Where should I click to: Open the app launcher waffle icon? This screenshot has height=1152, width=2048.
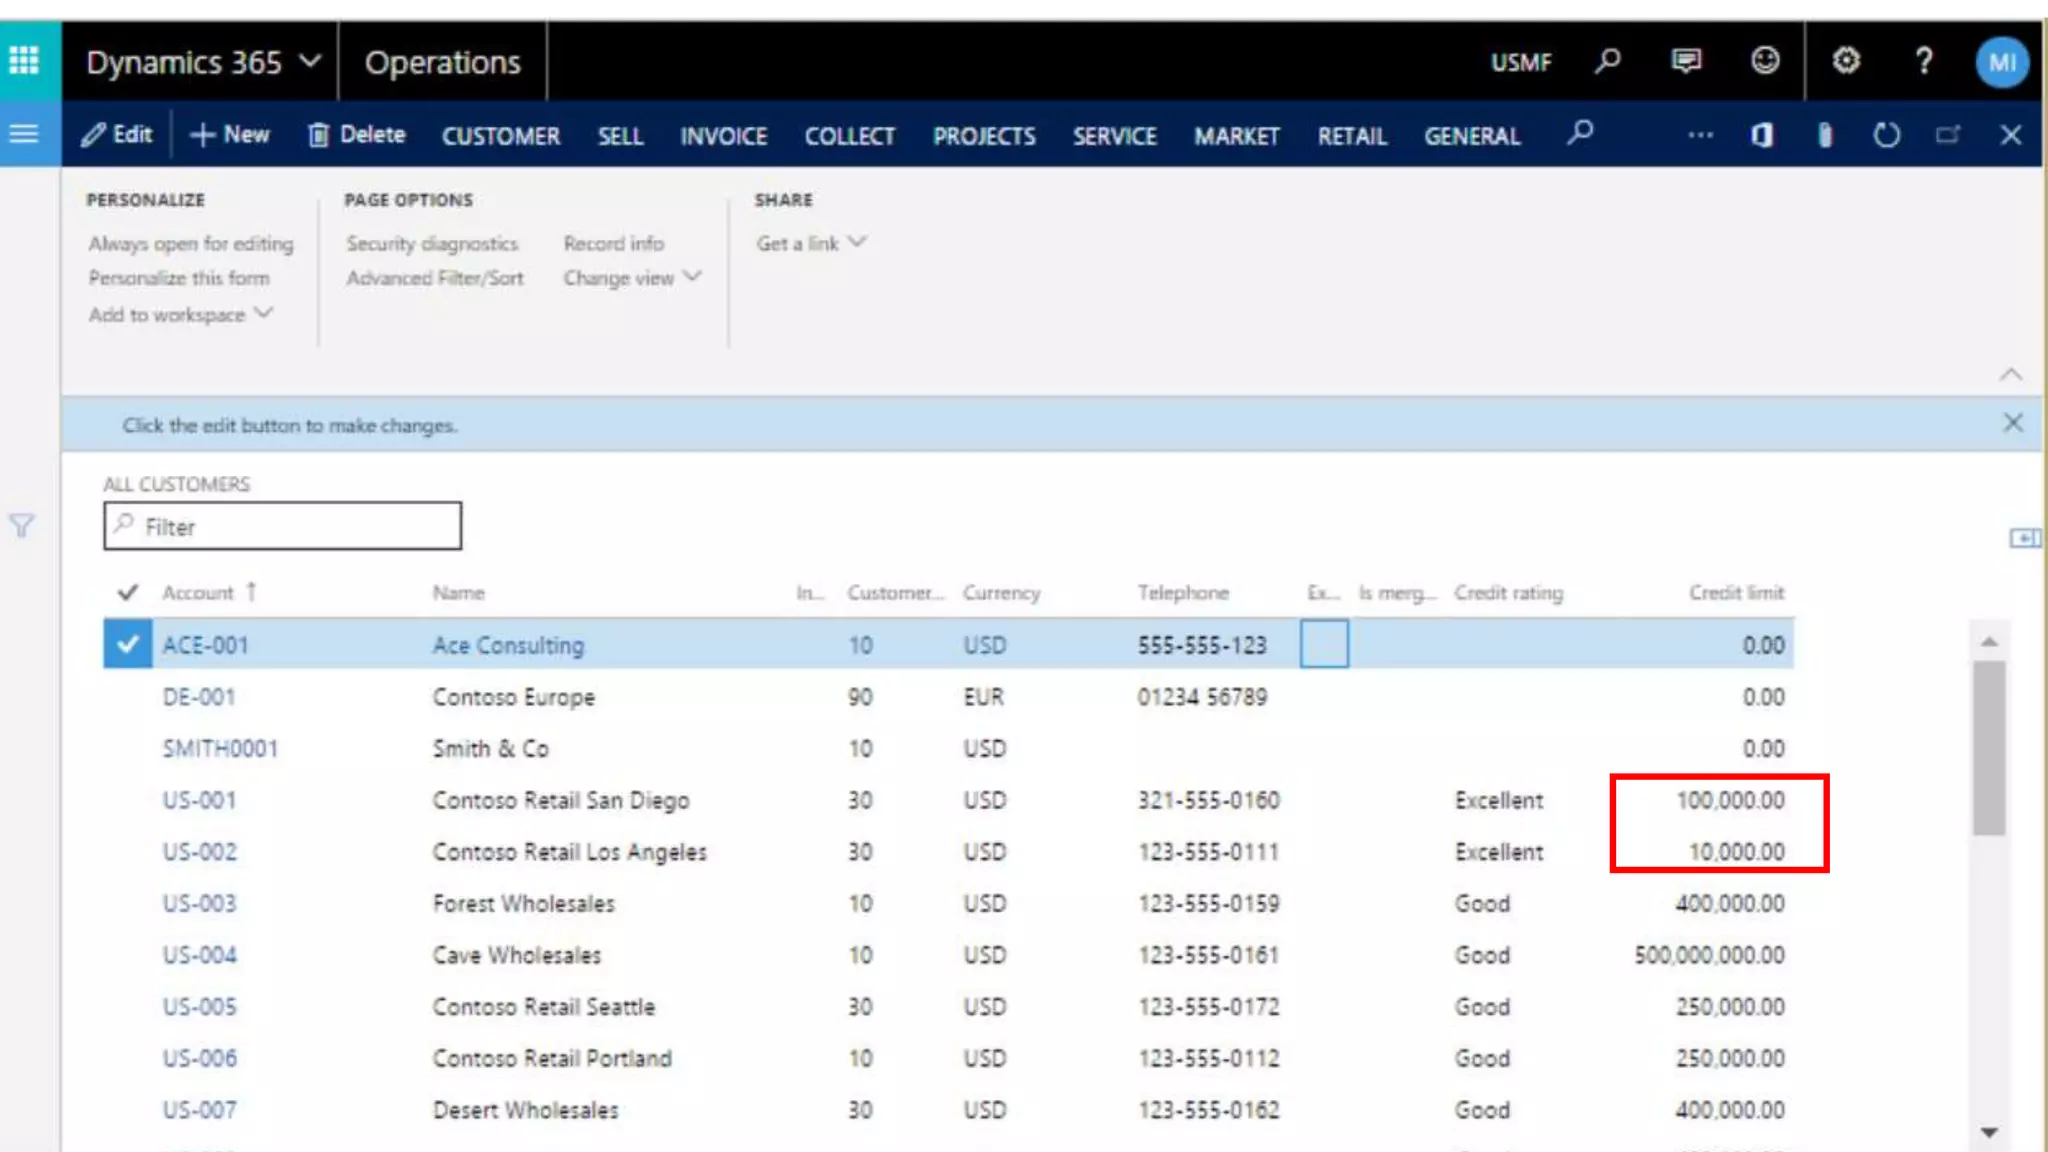point(24,61)
